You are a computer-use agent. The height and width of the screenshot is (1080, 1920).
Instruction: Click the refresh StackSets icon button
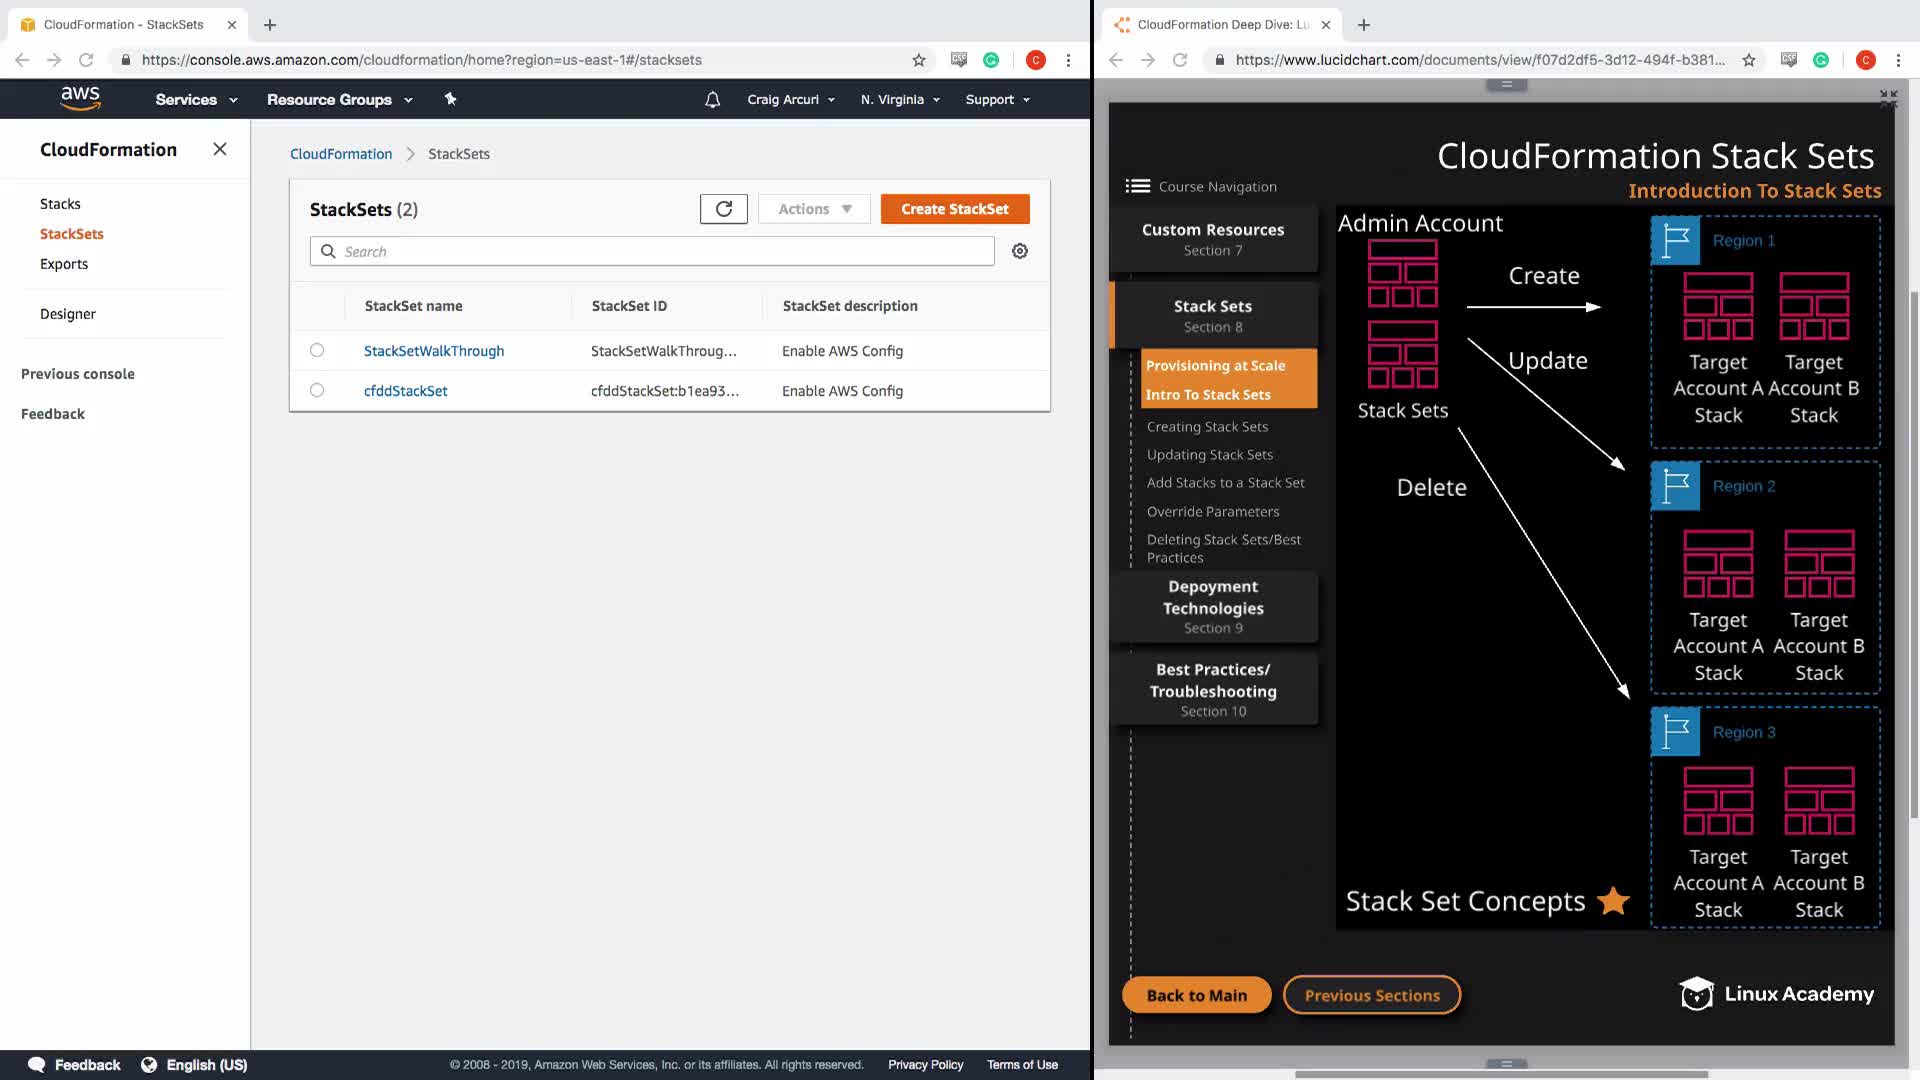point(723,209)
